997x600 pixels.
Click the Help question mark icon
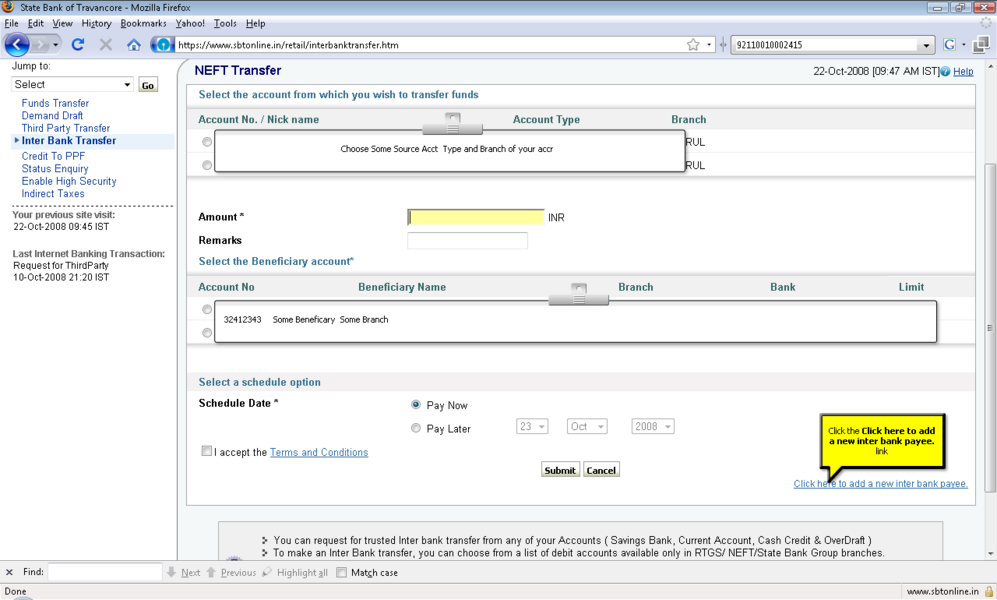pos(946,72)
